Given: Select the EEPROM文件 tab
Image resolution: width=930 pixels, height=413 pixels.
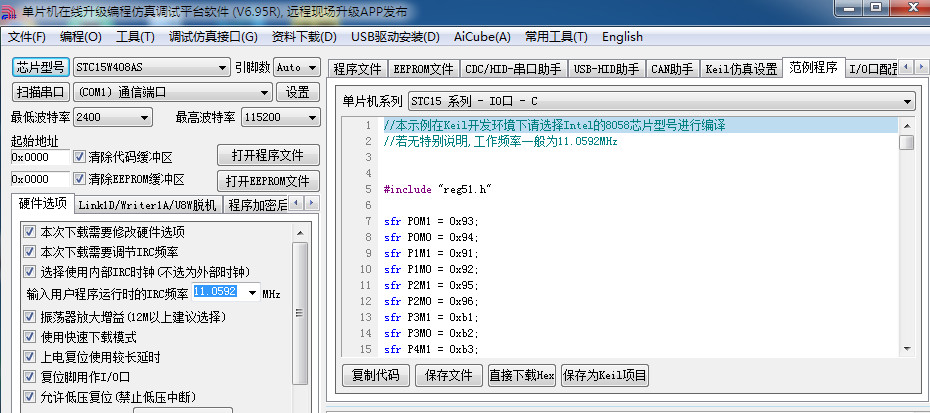Looking at the screenshot, I should 423,69.
